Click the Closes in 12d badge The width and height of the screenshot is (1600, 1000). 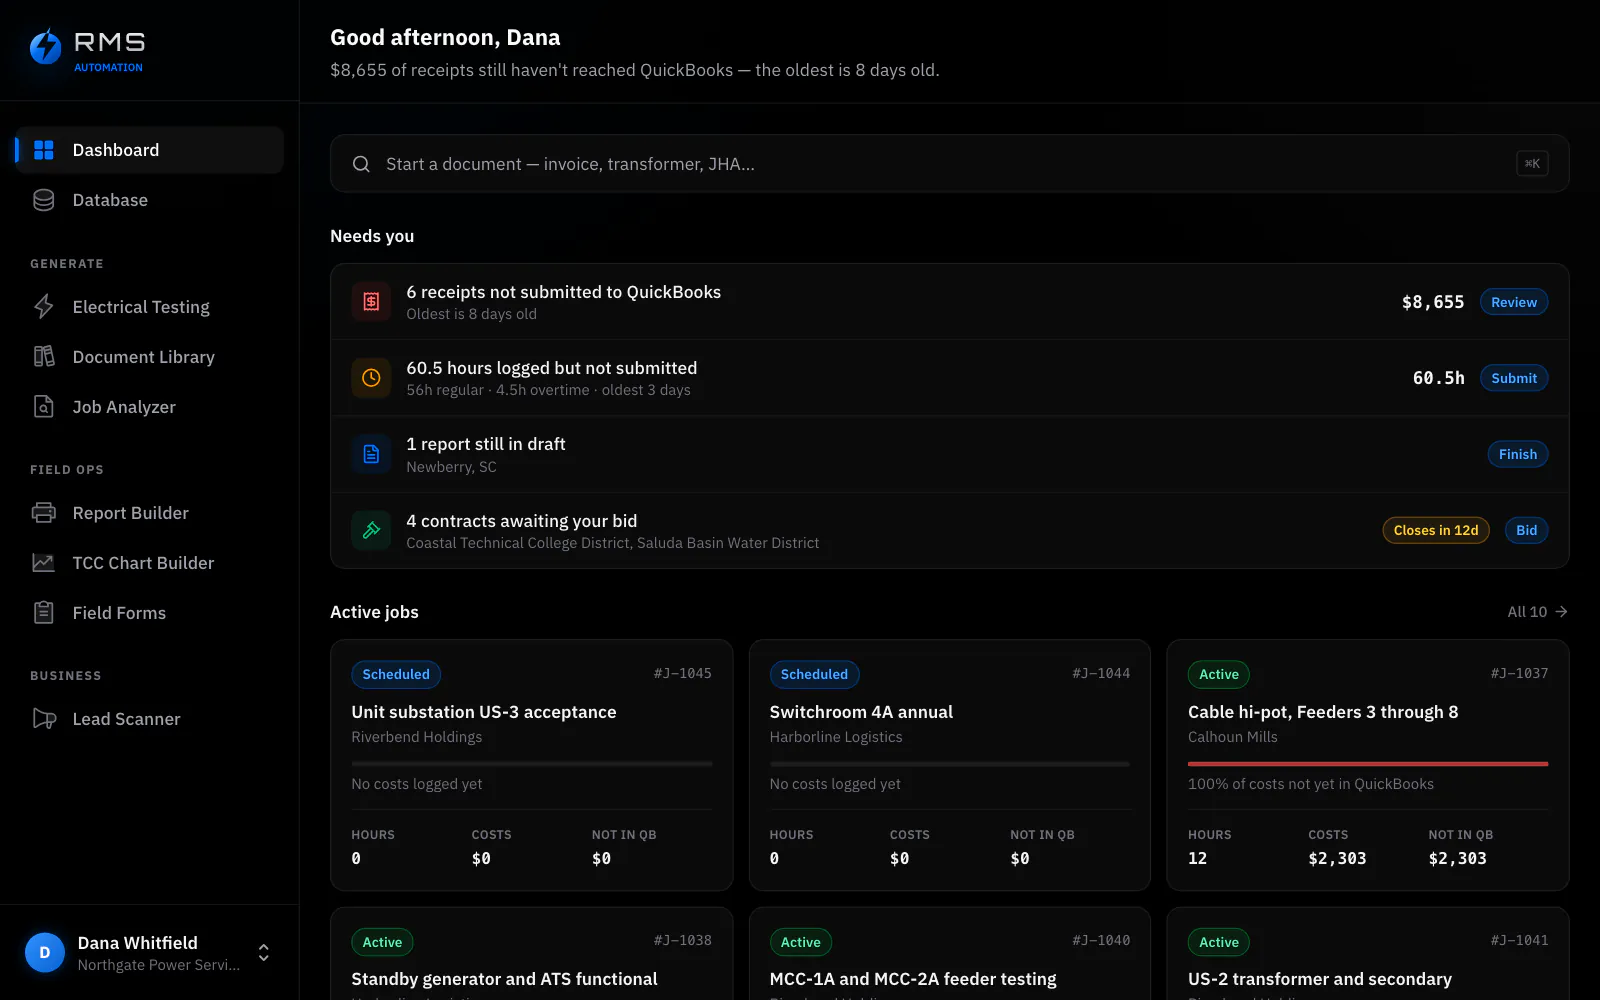1436,530
